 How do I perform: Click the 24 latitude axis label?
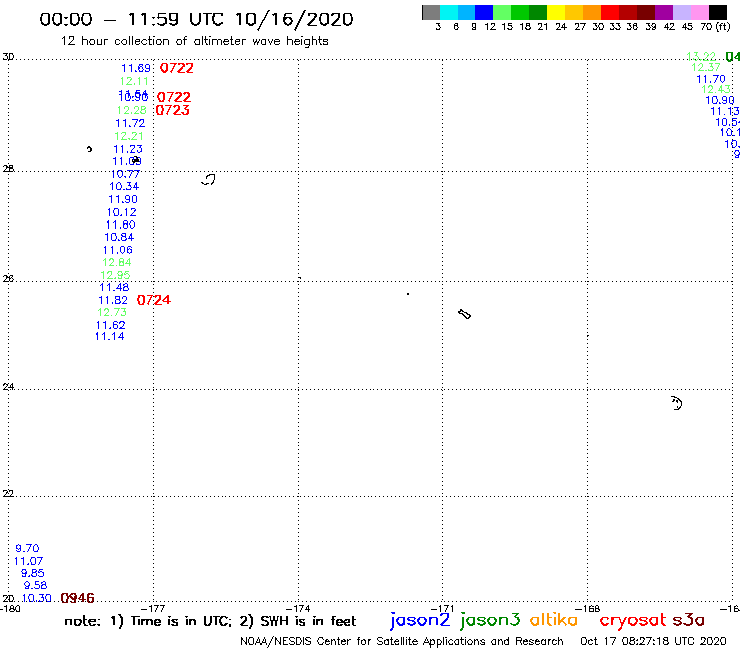pos(8,387)
